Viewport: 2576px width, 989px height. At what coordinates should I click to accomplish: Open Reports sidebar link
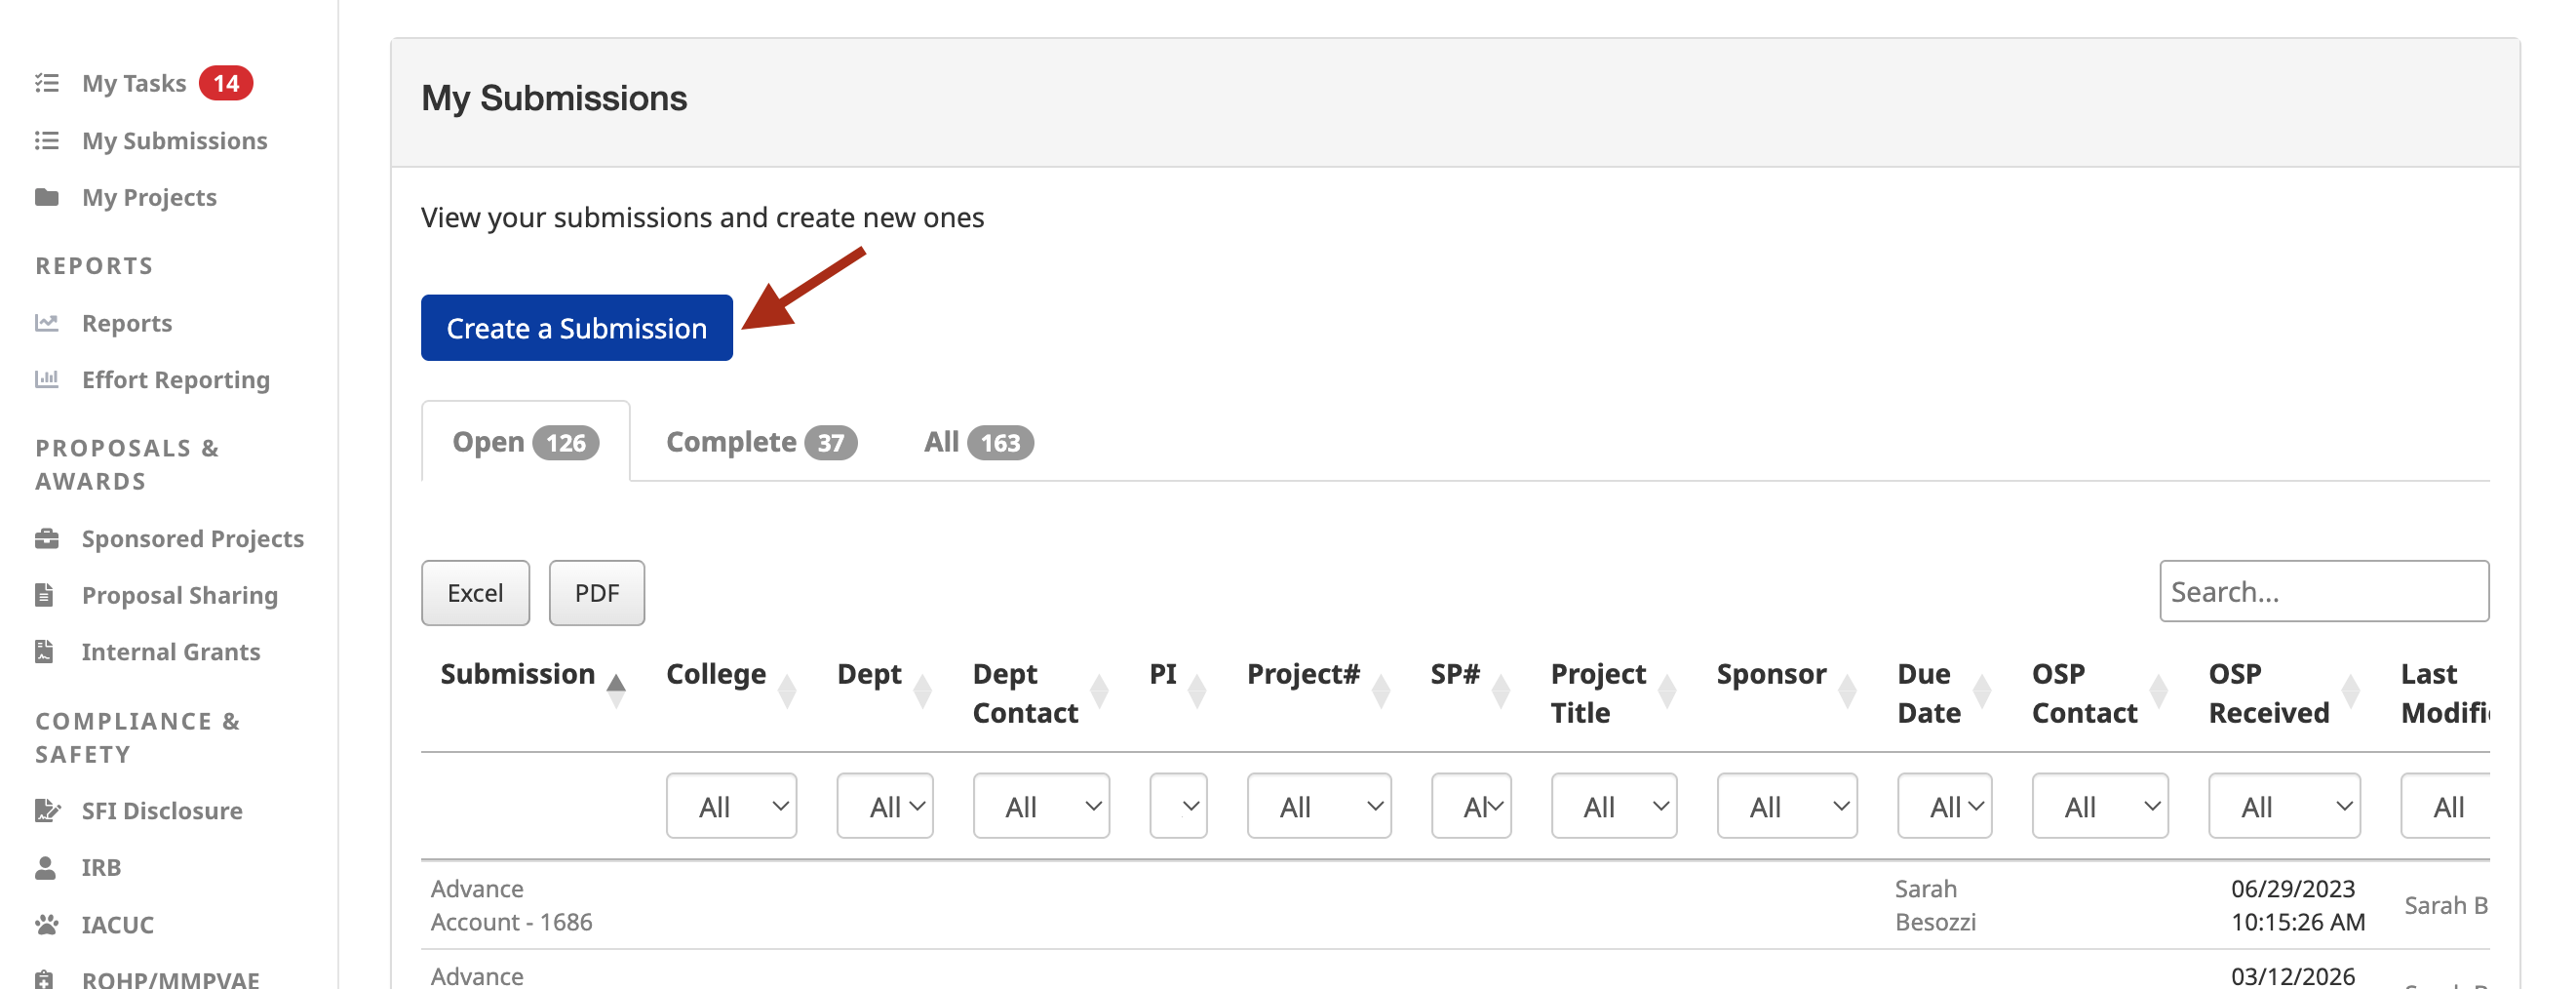click(x=127, y=322)
